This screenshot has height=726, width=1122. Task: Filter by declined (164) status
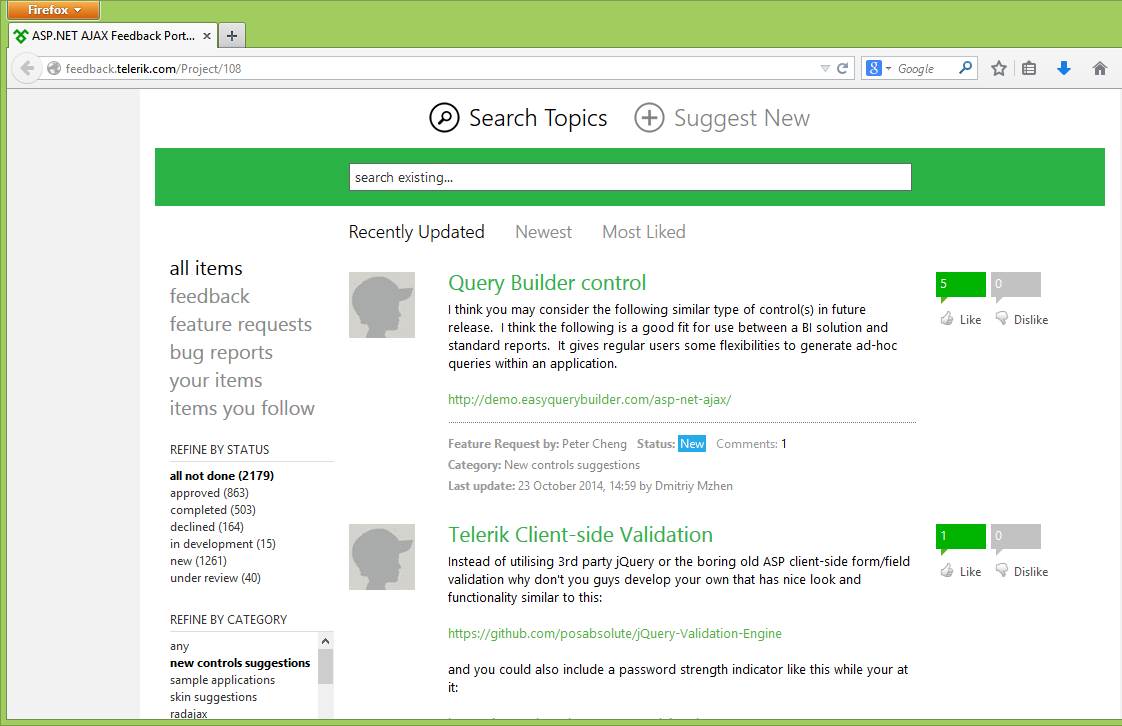207,527
